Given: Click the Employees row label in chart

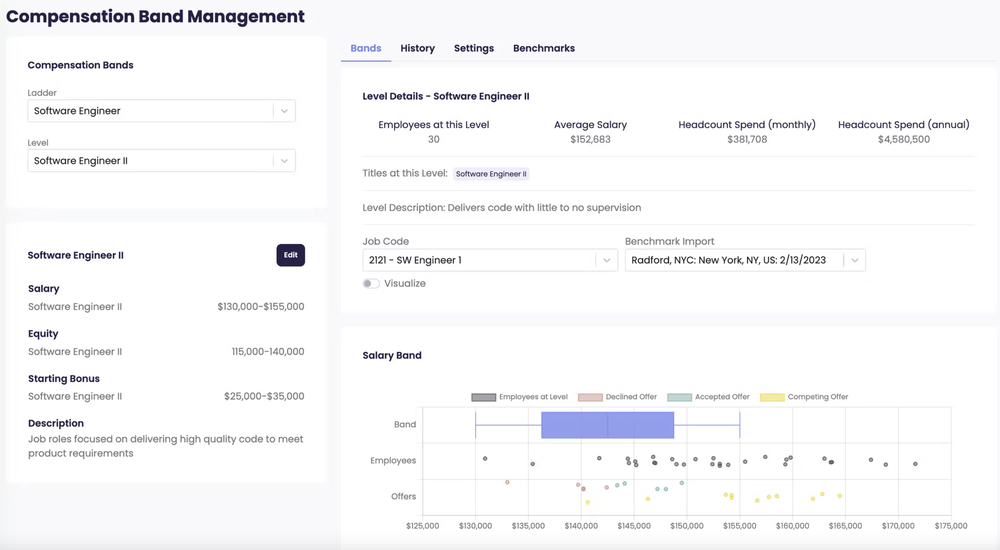Looking at the screenshot, I should coord(393,461).
